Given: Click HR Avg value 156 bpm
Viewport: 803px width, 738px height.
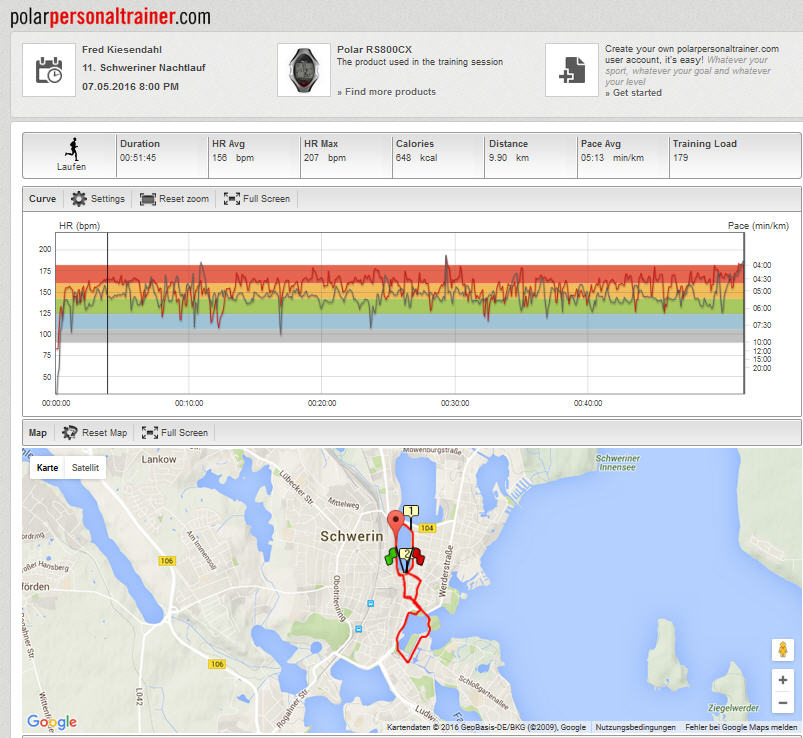Looking at the screenshot, I should (233, 158).
